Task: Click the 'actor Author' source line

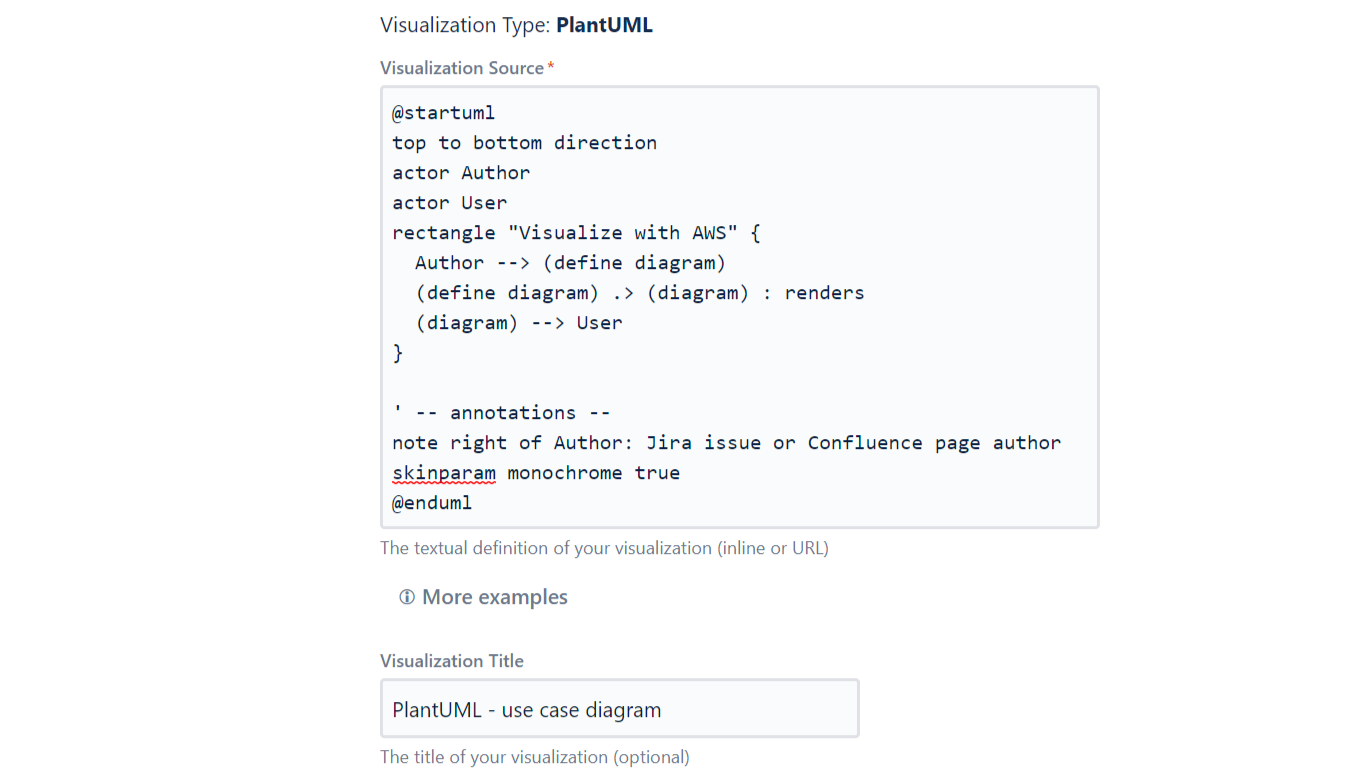Action: [461, 173]
